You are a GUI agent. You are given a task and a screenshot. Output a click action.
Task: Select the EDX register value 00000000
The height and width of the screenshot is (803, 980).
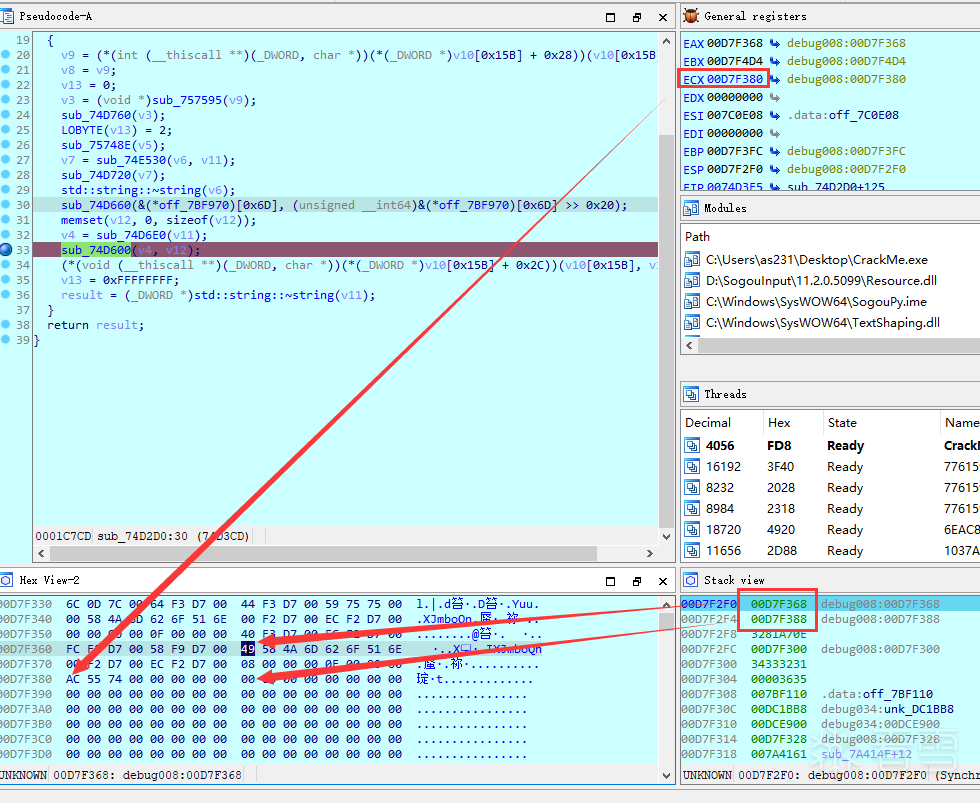[734, 97]
